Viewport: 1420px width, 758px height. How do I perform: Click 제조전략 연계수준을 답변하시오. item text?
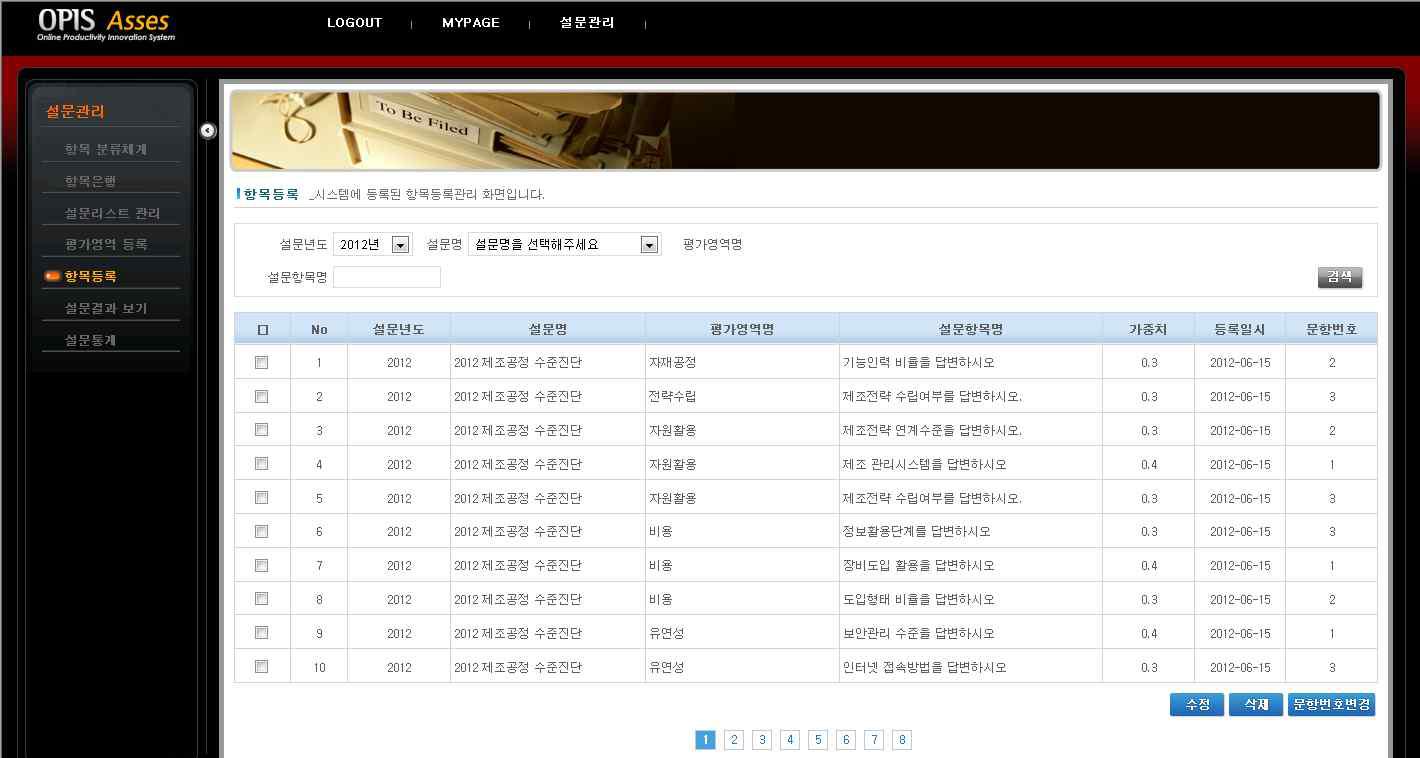(x=932, y=430)
